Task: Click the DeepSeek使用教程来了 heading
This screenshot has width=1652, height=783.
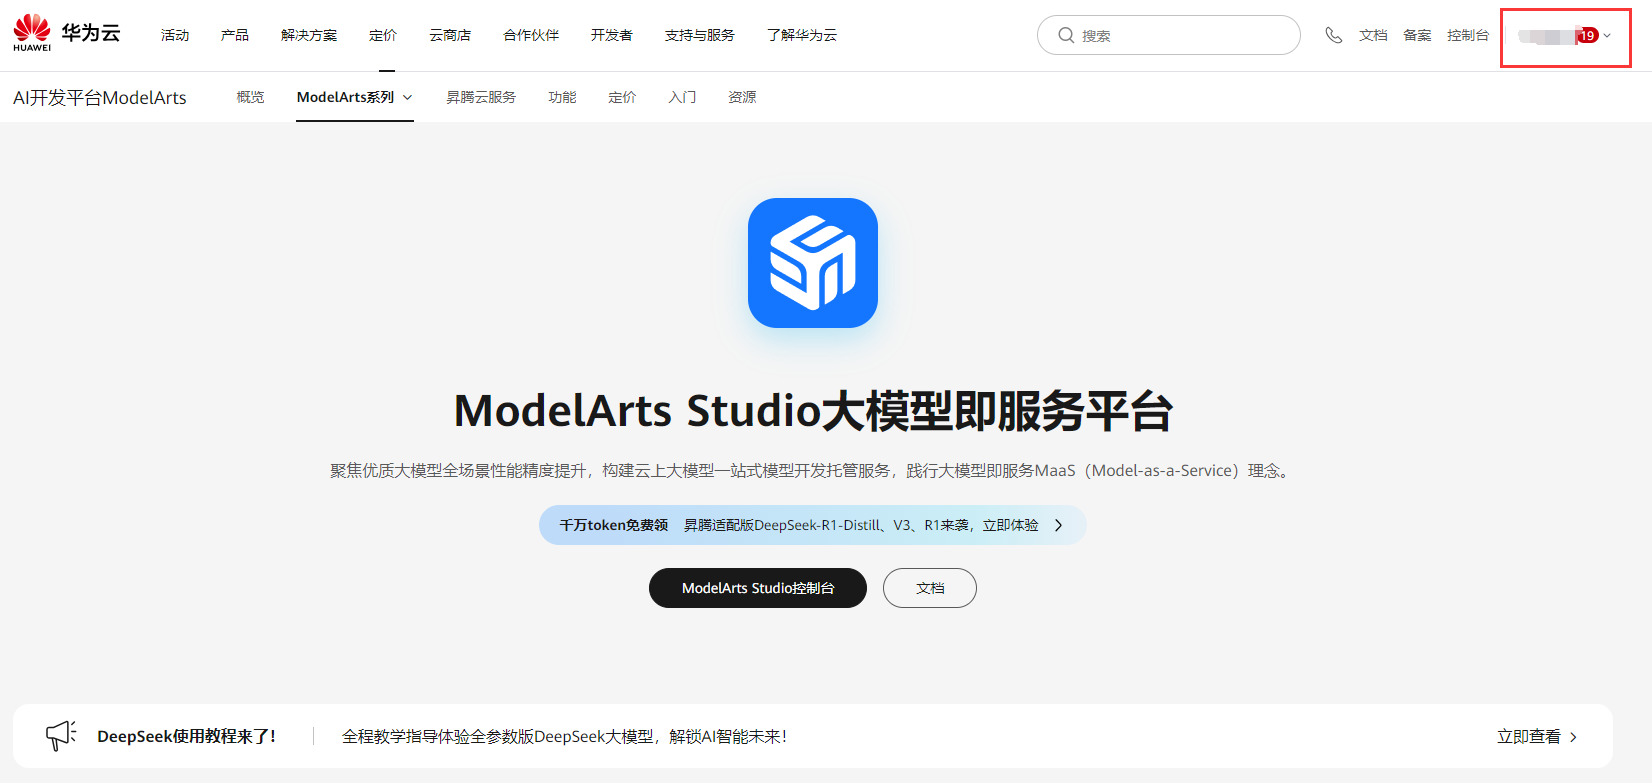Action: (x=187, y=737)
